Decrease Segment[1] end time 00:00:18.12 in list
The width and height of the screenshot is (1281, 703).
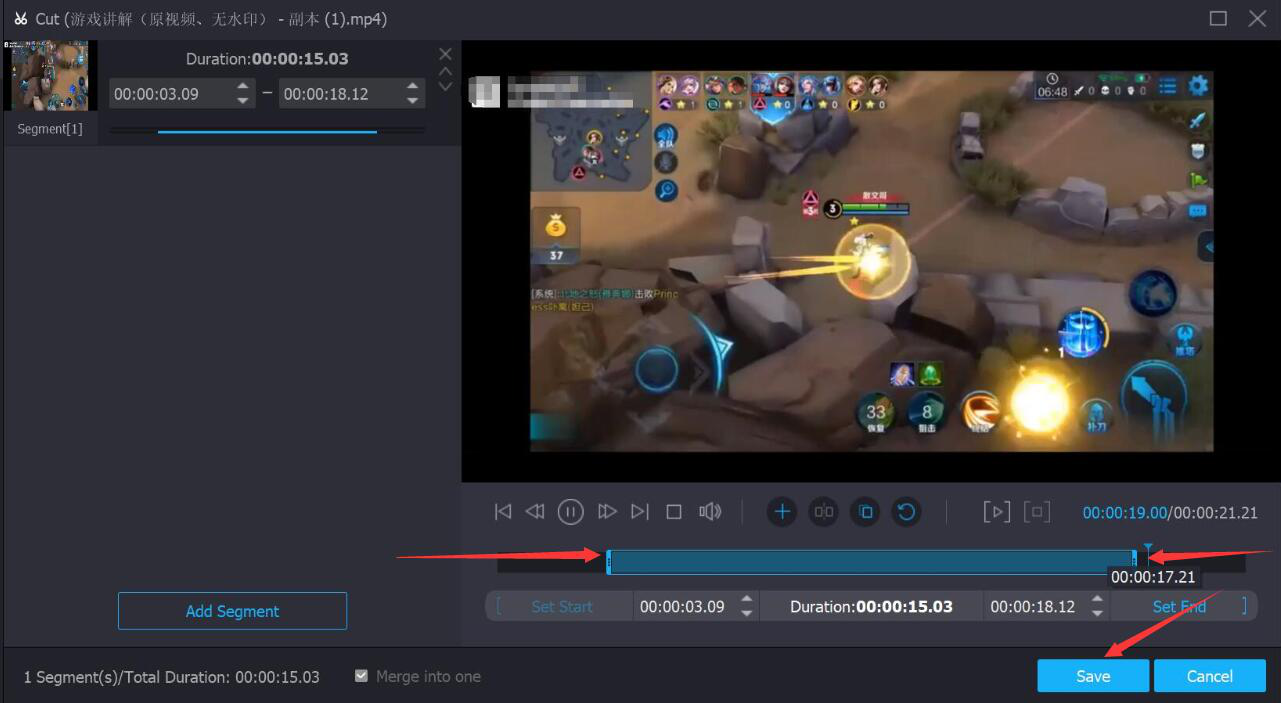(413, 100)
